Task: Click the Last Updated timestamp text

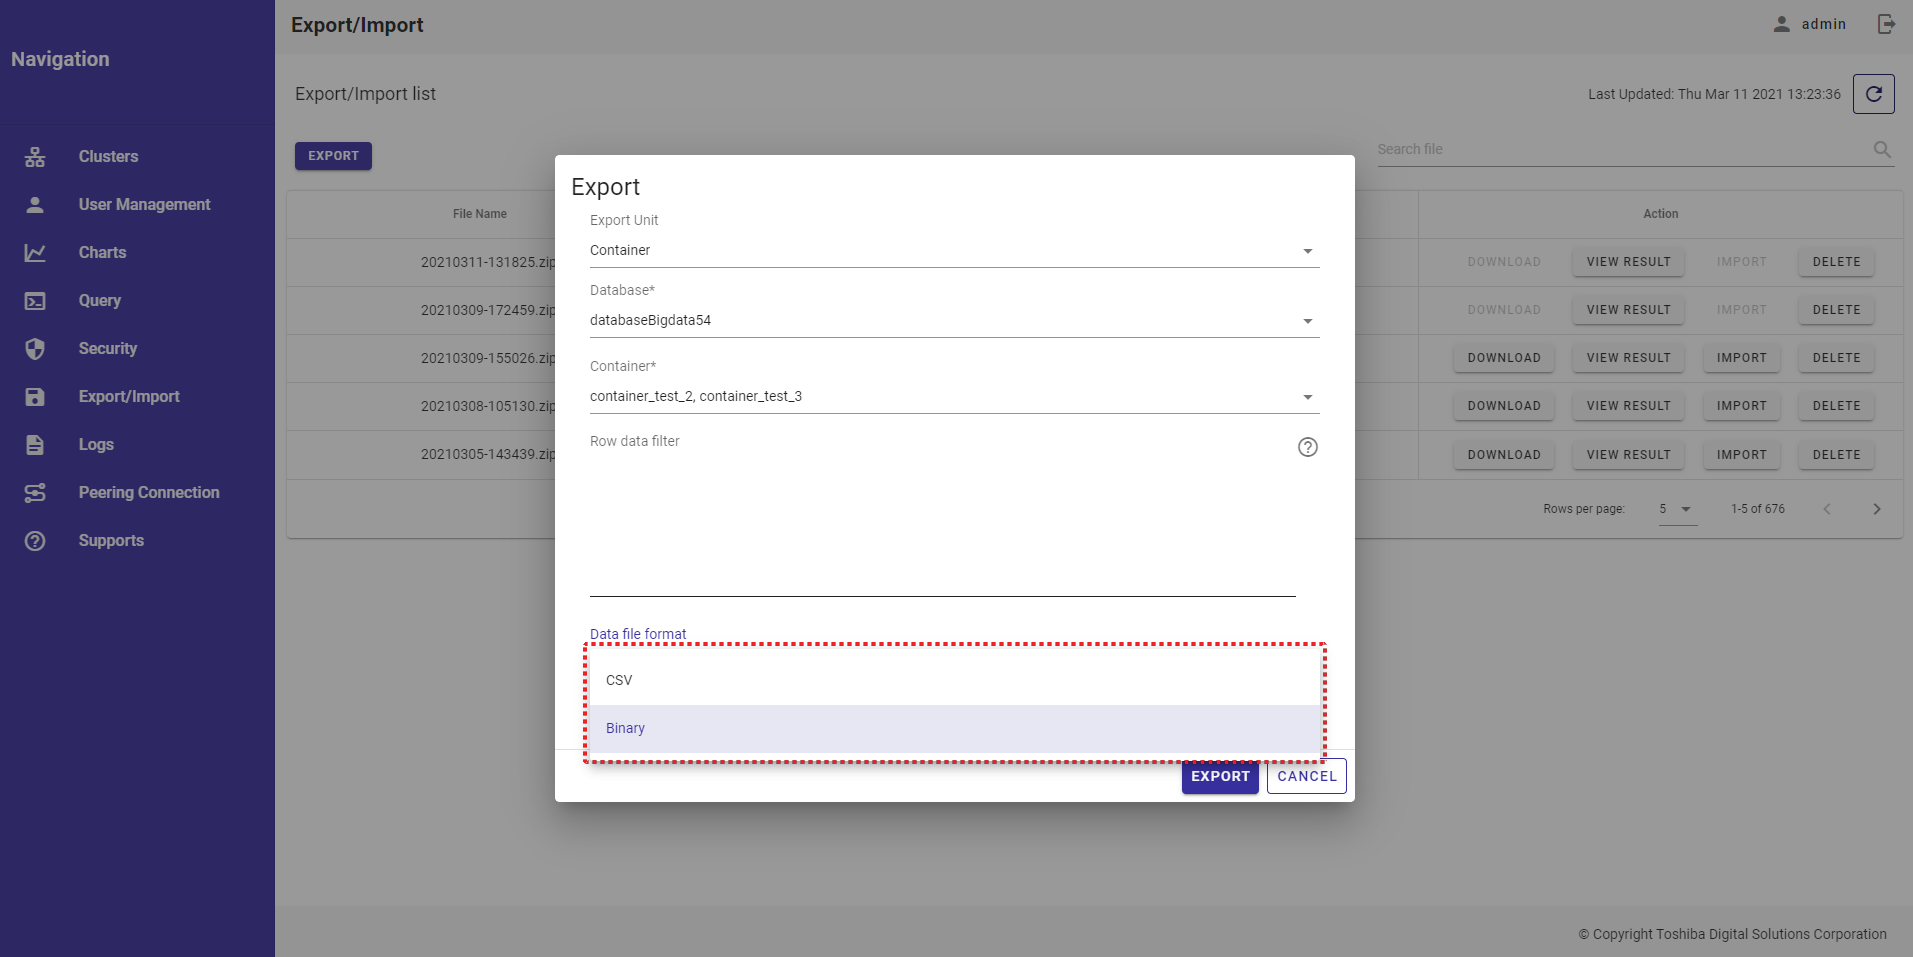Action: 1714,94
